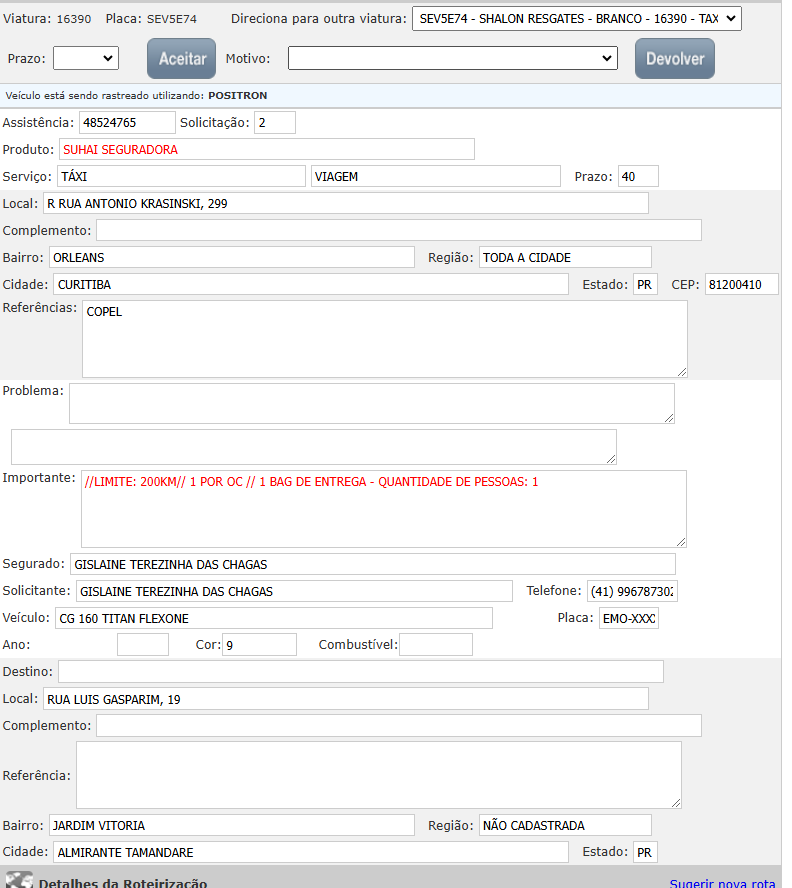Focus the Local field with Rua Antonio Krasinski
This screenshot has width=792, height=888.
(345, 204)
